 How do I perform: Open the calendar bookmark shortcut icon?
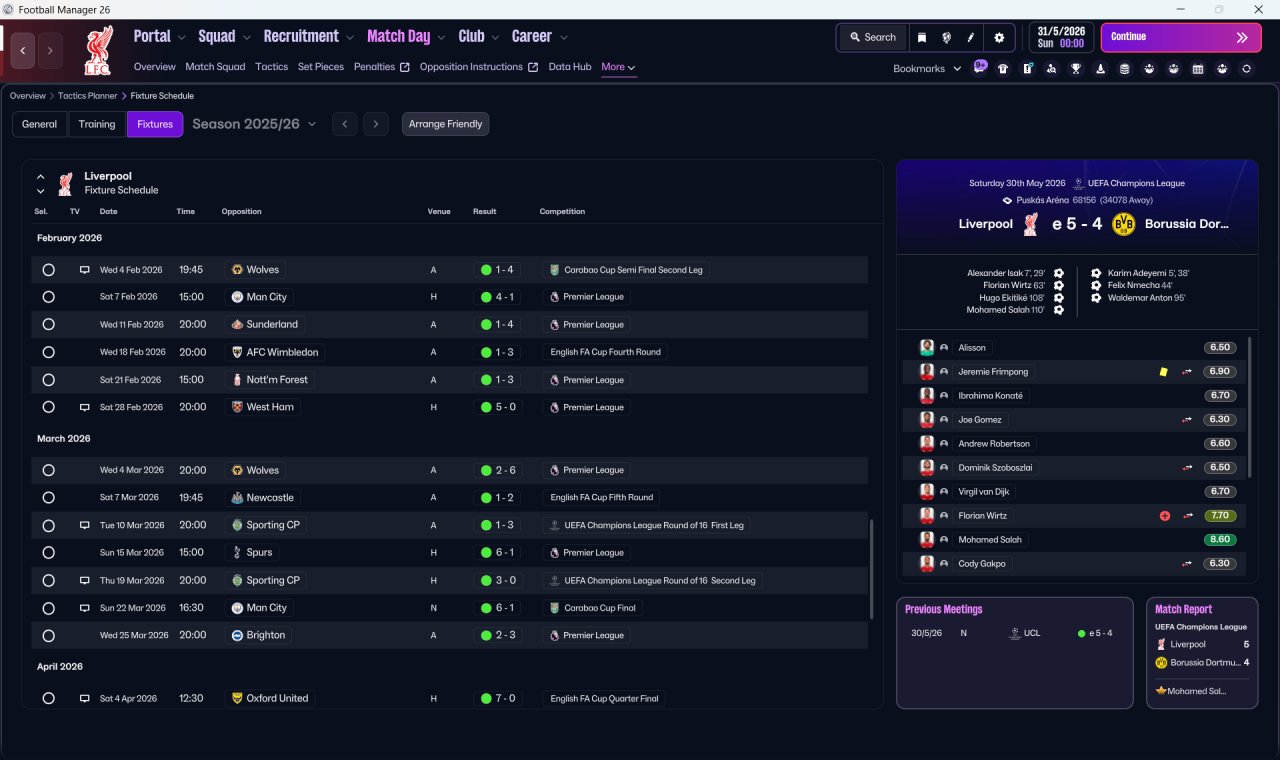1197,68
